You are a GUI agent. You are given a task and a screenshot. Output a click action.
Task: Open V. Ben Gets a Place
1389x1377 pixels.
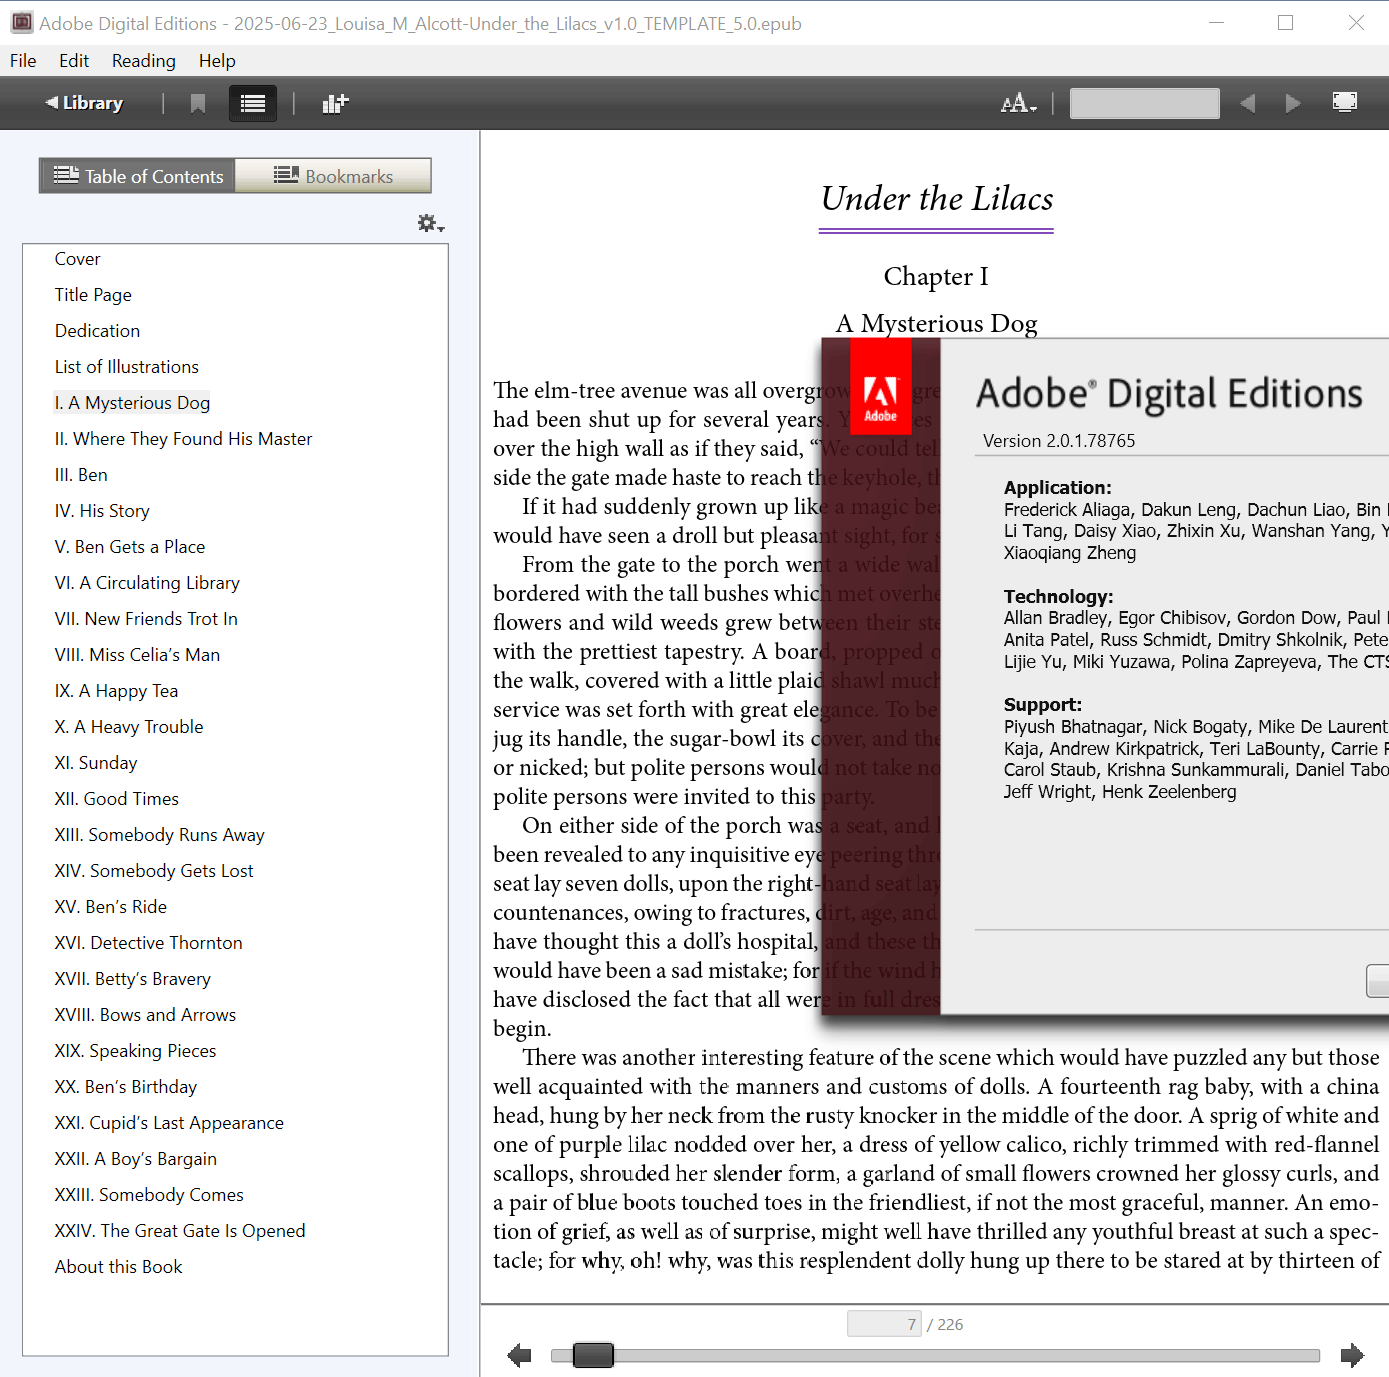tap(130, 547)
